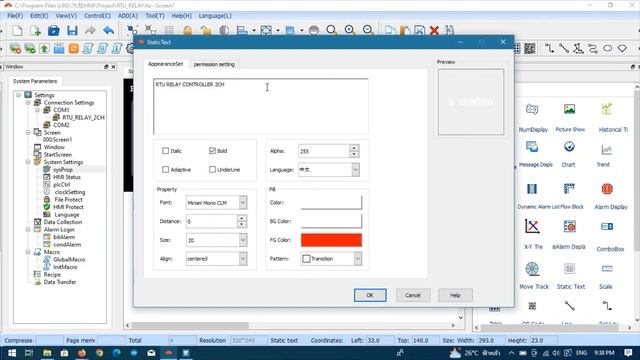This screenshot has height=360, width=640.
Task: Select the System Parameters tab
Action: point(35,81)
